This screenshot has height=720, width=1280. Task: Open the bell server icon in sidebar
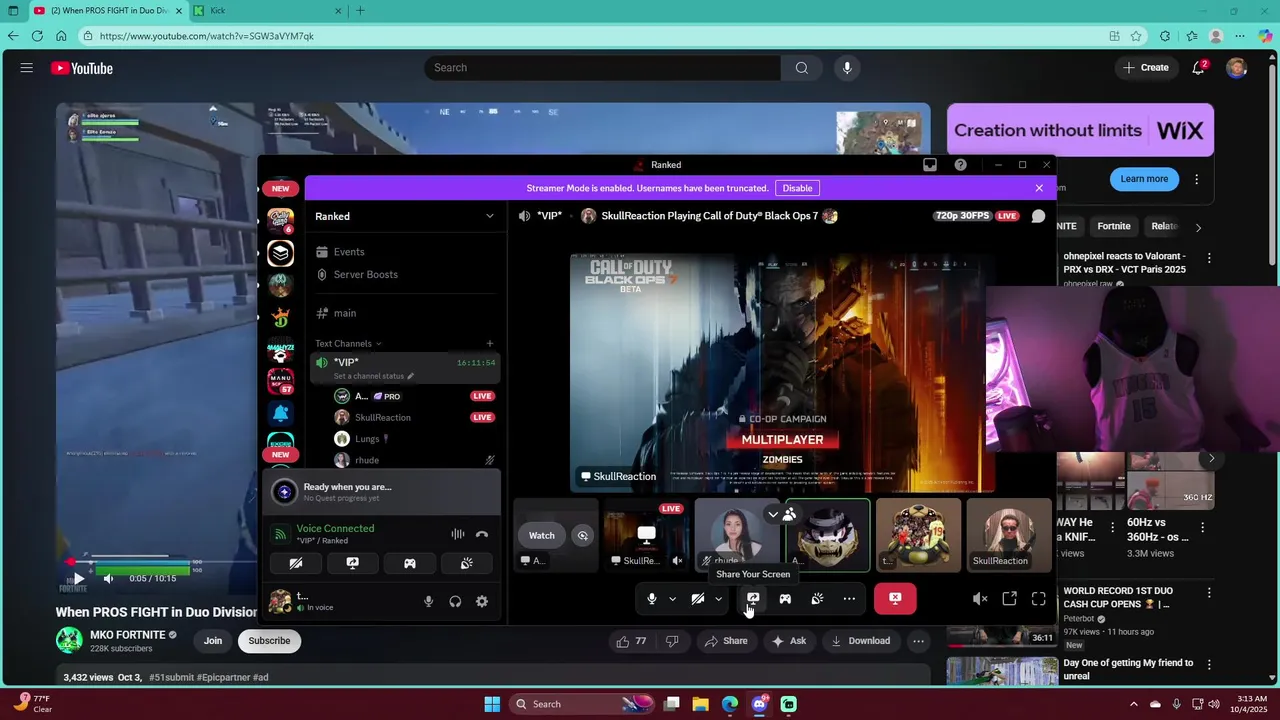point(280,412)
